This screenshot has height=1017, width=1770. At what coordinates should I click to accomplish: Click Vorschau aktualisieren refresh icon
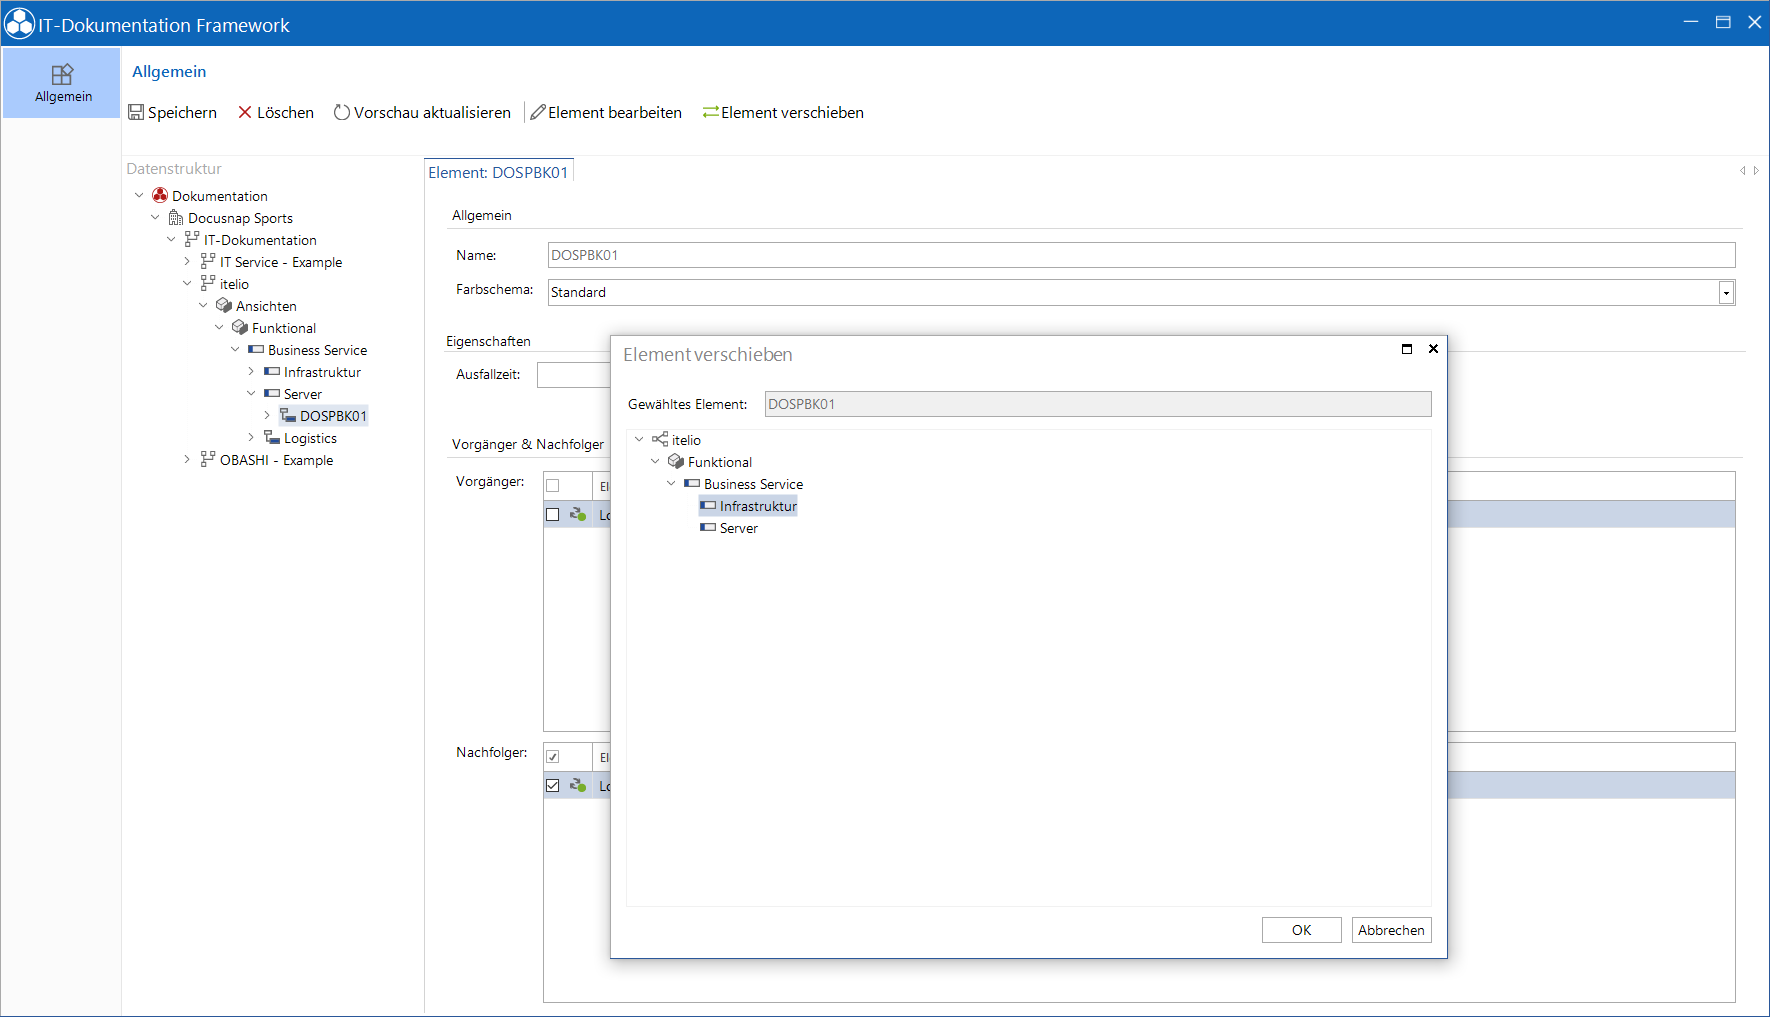pyautogui.click(x=342, y=112)
